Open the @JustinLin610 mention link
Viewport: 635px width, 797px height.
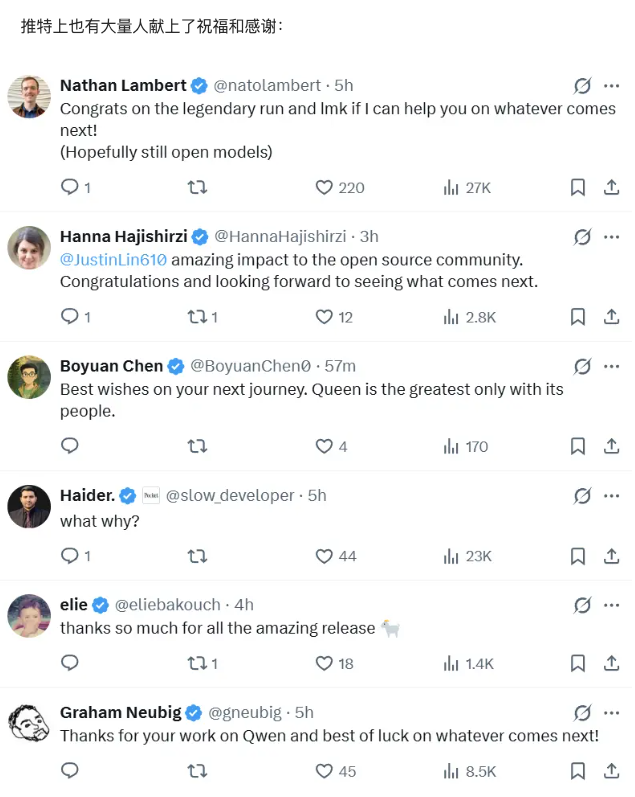[113, 259]
